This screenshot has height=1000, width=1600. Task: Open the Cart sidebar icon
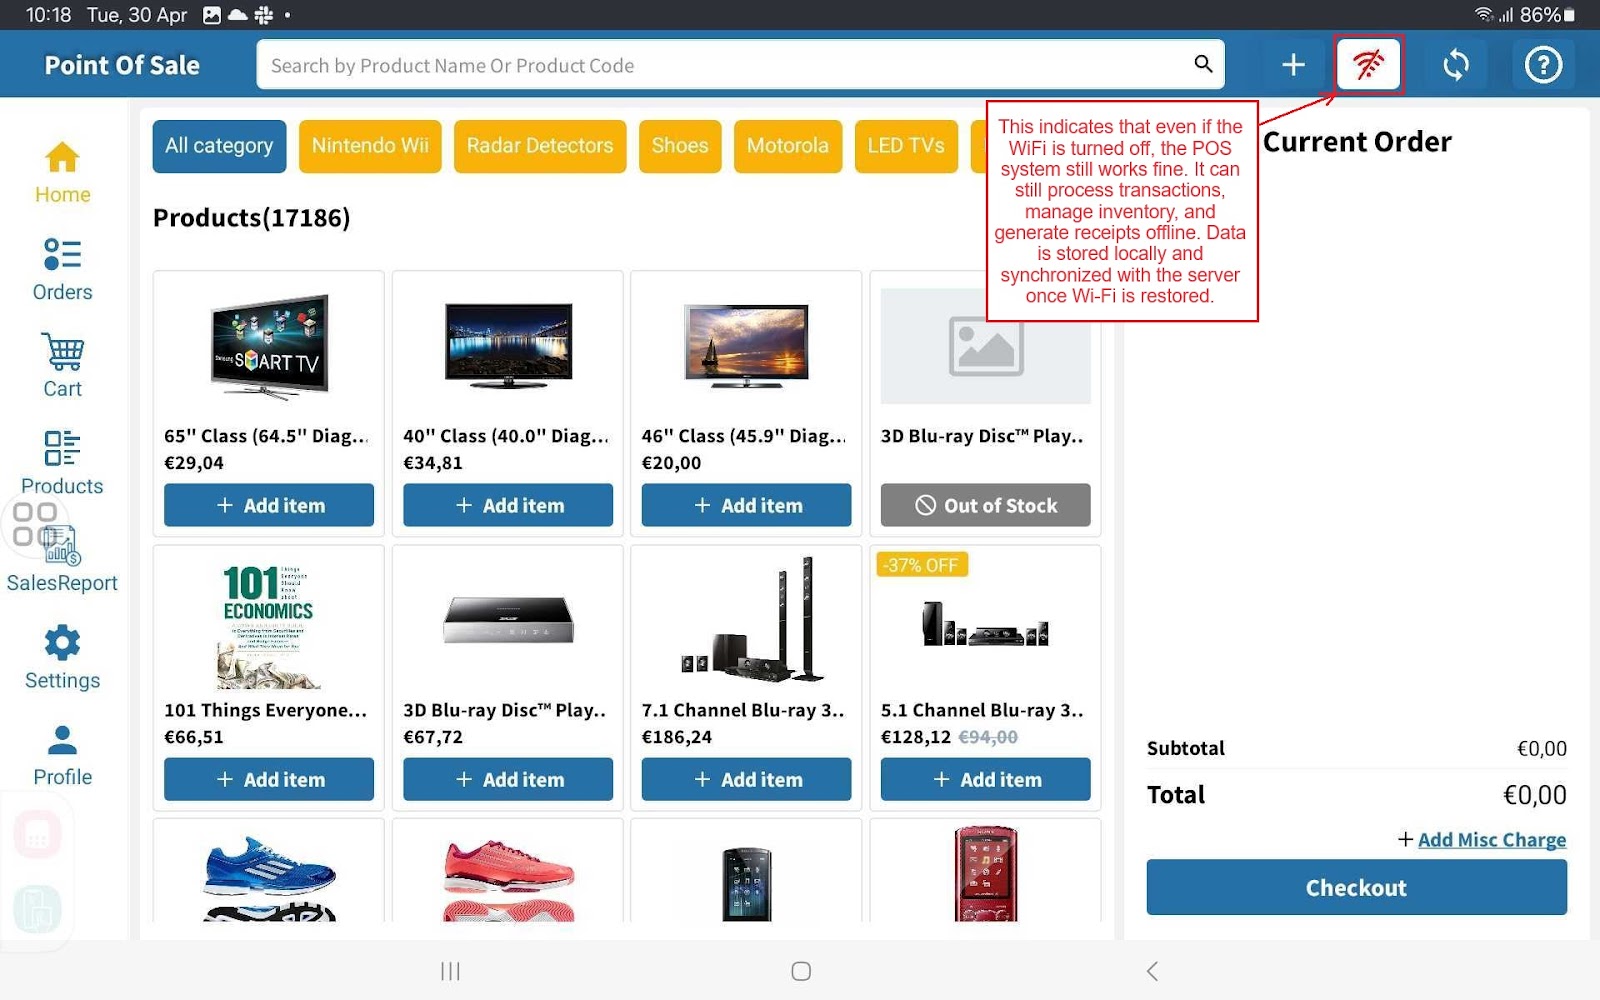coord(62,366)
